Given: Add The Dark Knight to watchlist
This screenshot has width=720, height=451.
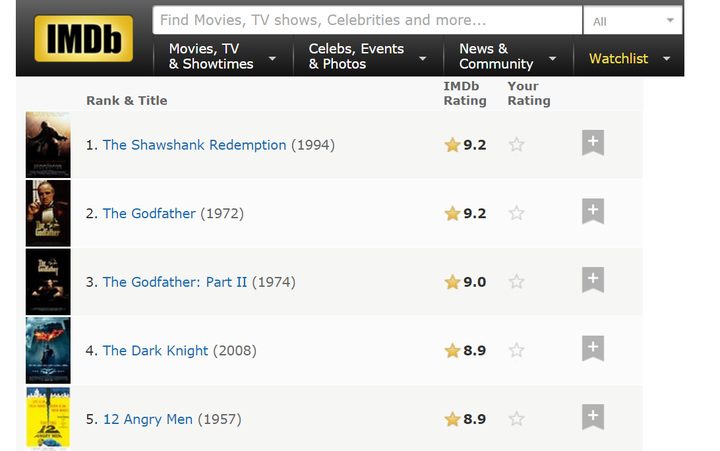Looking at the screenshot, I should (593, 348).
